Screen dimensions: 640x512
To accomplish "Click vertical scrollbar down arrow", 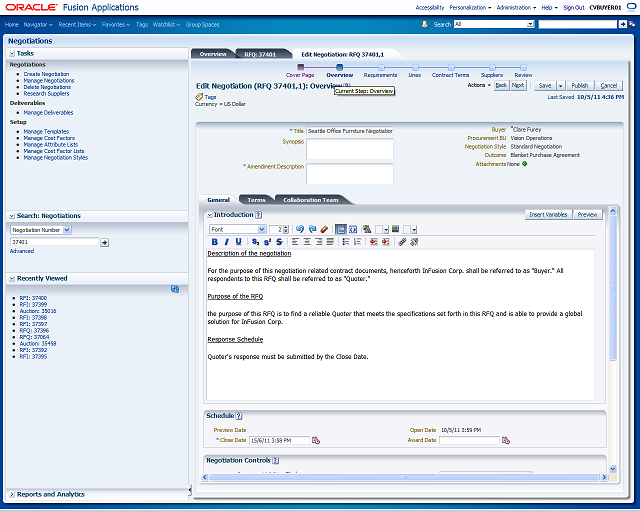I will (x=613, y=469).
